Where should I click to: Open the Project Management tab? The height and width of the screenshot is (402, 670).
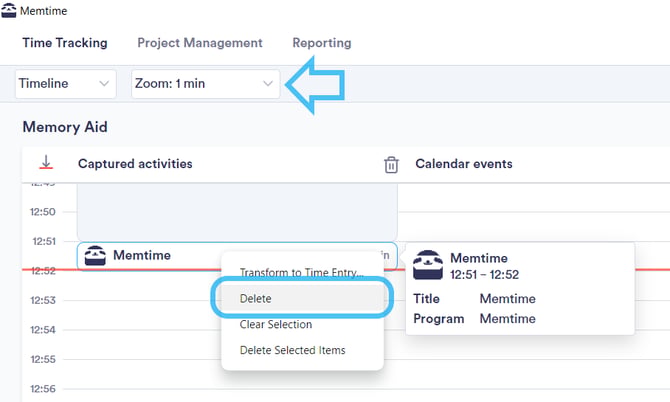(x=200, y=43)
